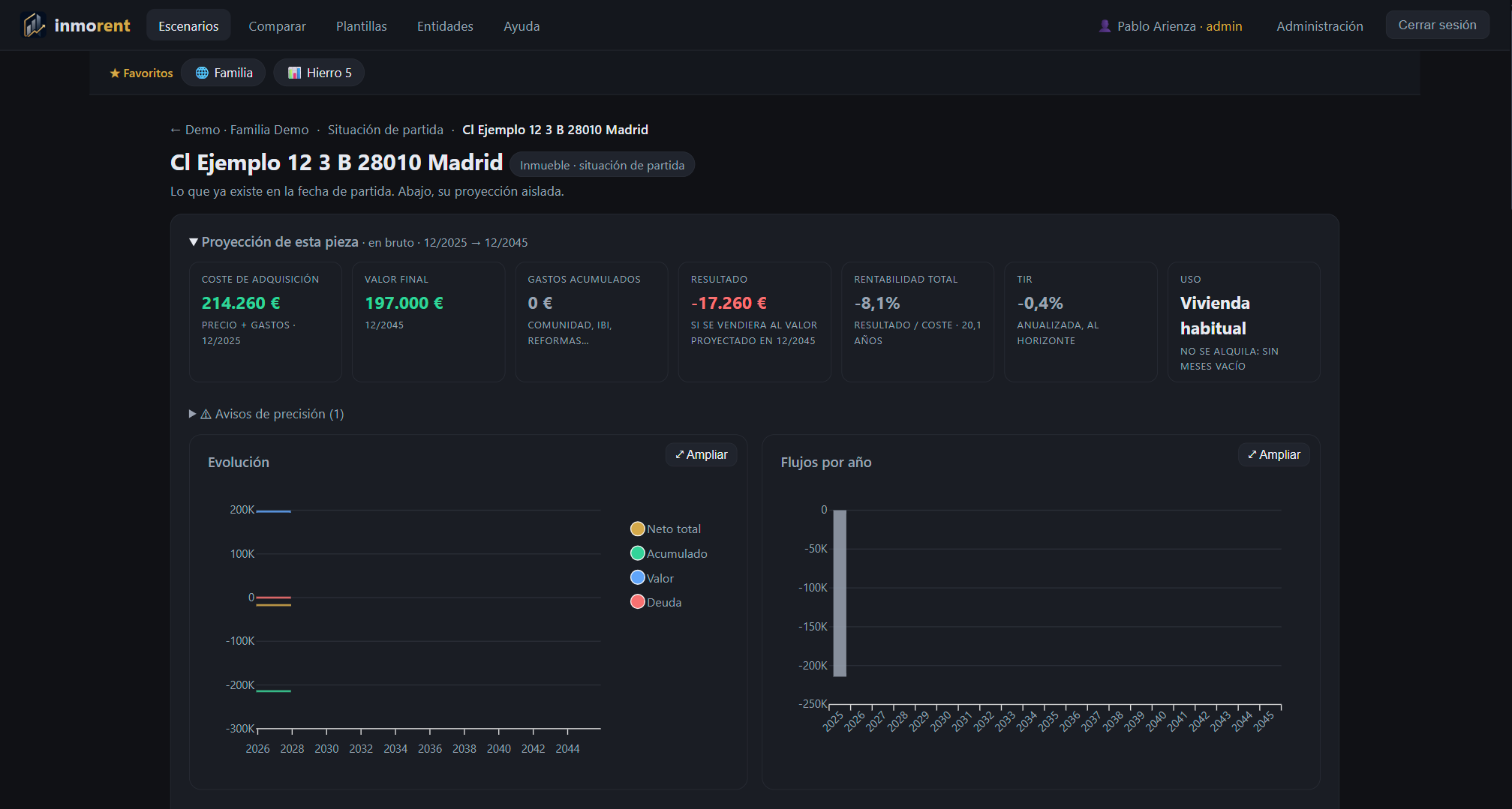Viewport: 1512px width, 809px height.
Task: Click the blue Valor line in Evolución chart
Action: (x=274, y=511)
